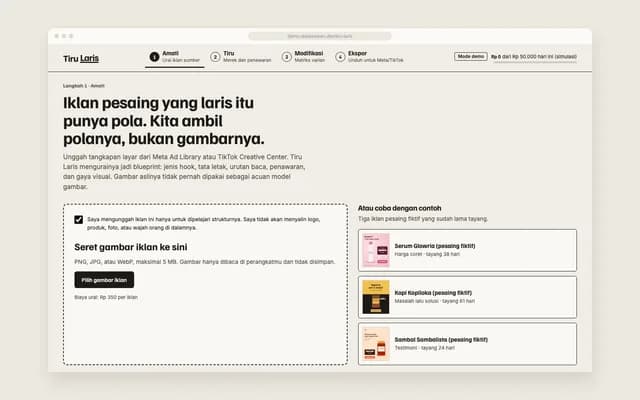Click the step number 4 circle icon

tap(340, 57)
